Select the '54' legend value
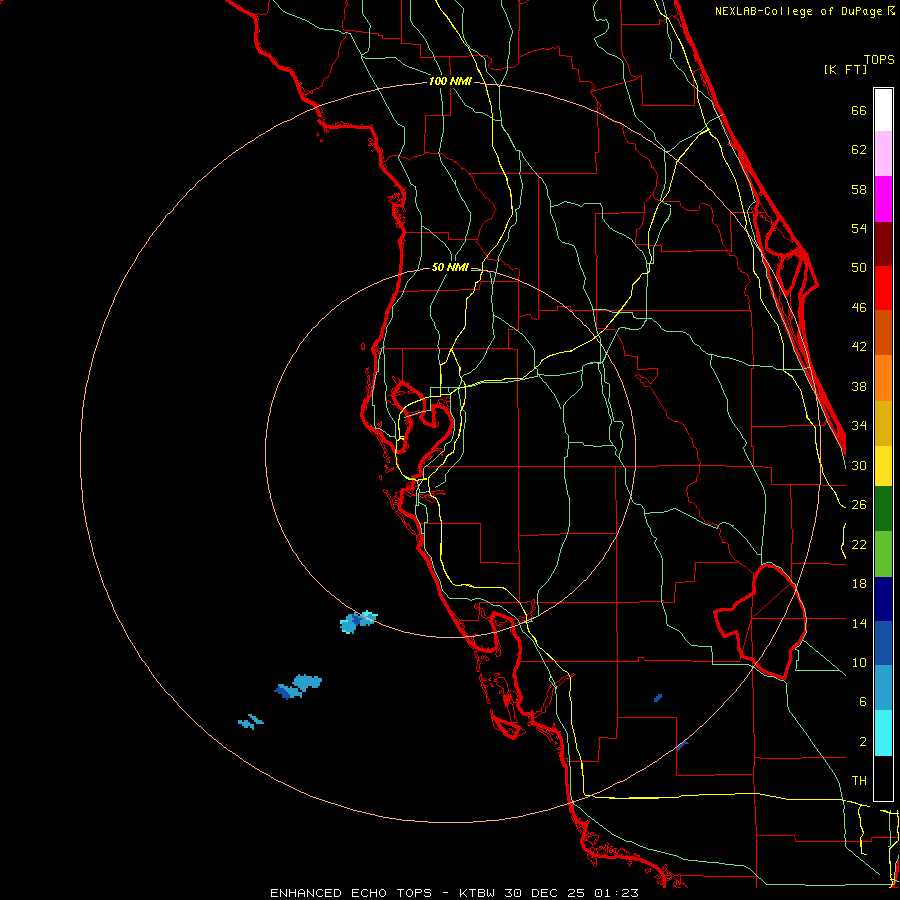 click(x=859, y=228)
